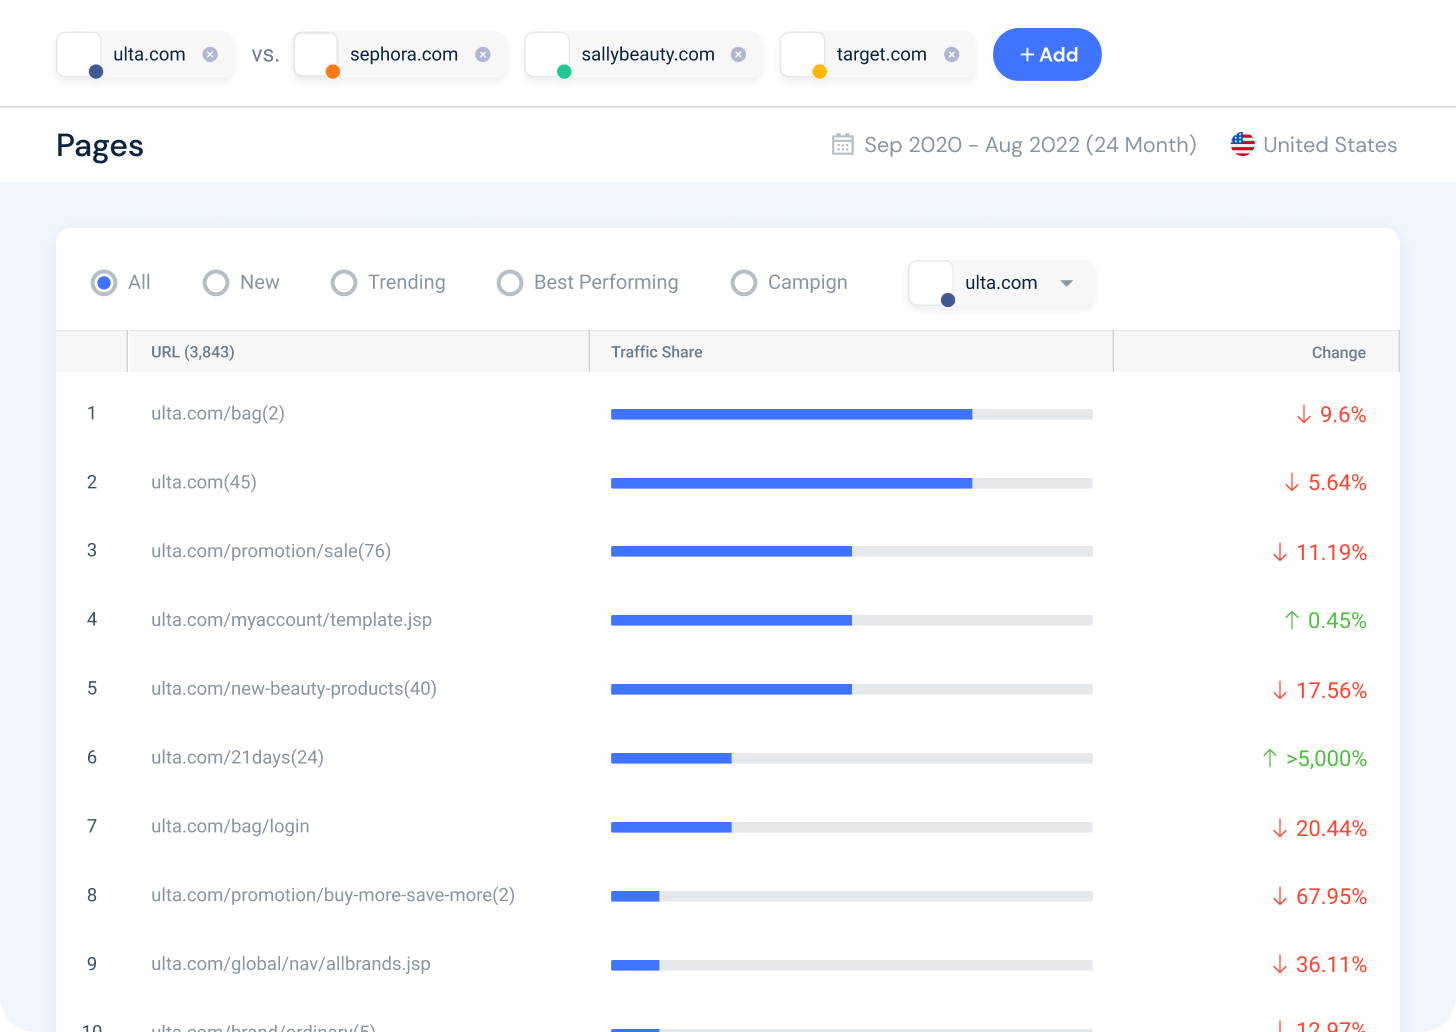Viewport: 1456px width, 1032px height.
Task: Click the United States flag icon
Action: [1242, 144]
